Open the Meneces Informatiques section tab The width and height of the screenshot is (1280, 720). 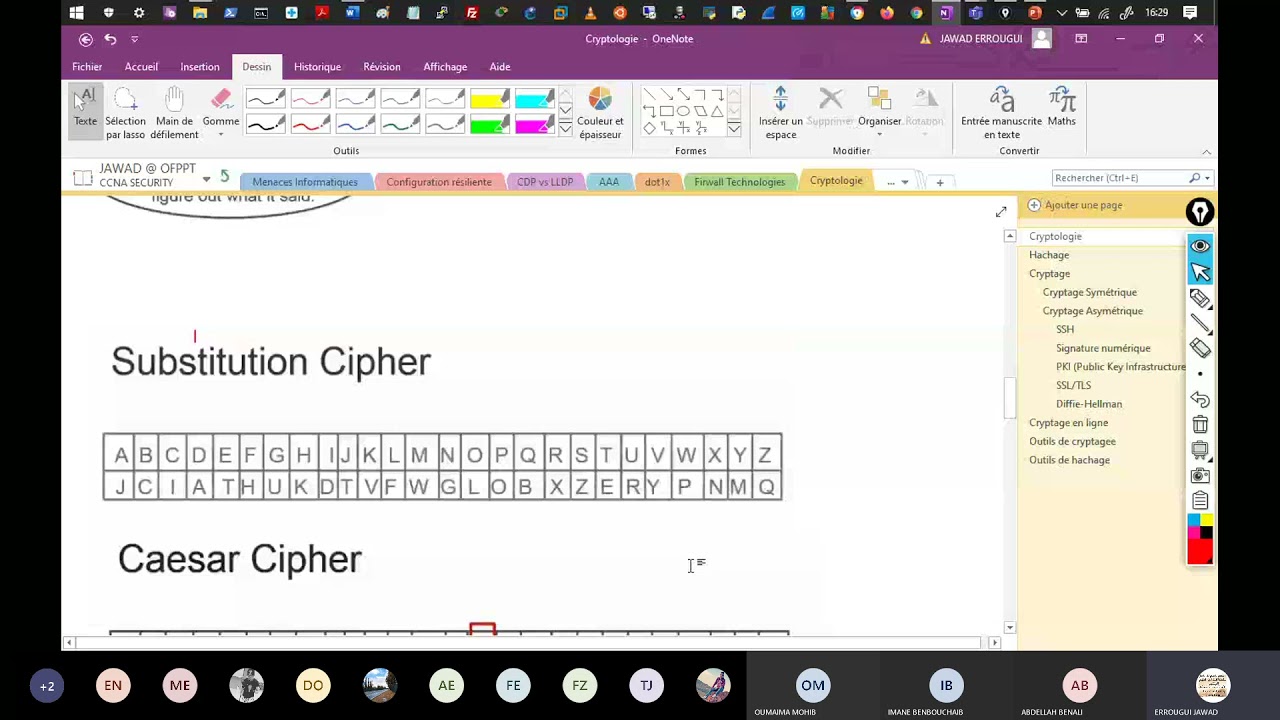[305, 182]
